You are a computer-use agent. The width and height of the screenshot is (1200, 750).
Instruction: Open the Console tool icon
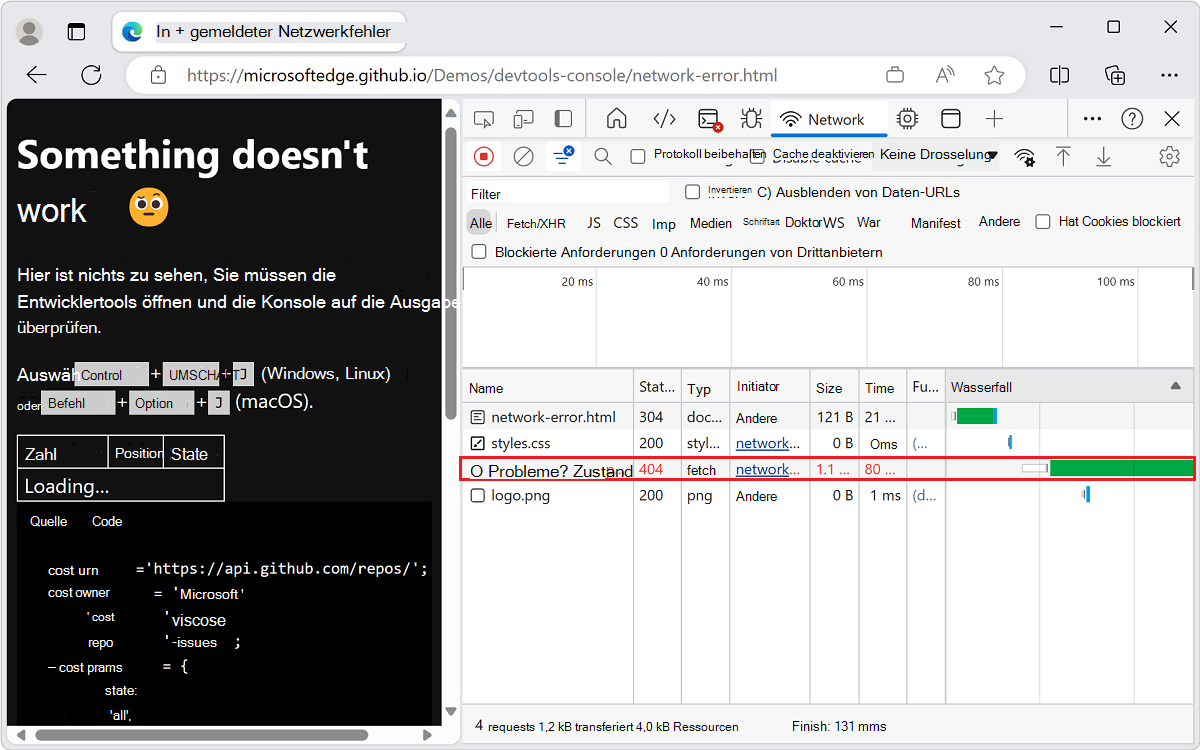(x=710, y=119)
